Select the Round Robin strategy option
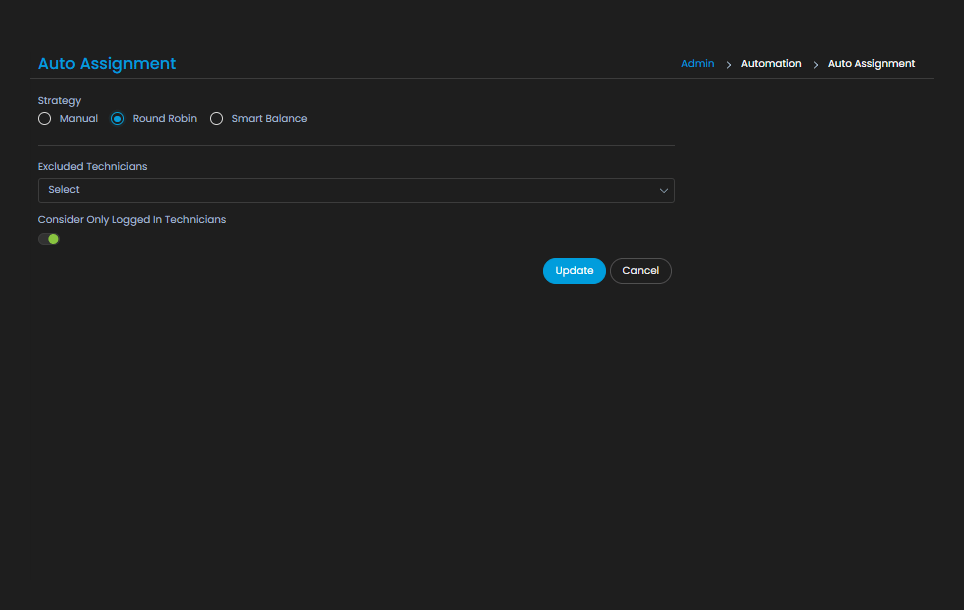Screen dimensions: 964x610 (117, 119)
